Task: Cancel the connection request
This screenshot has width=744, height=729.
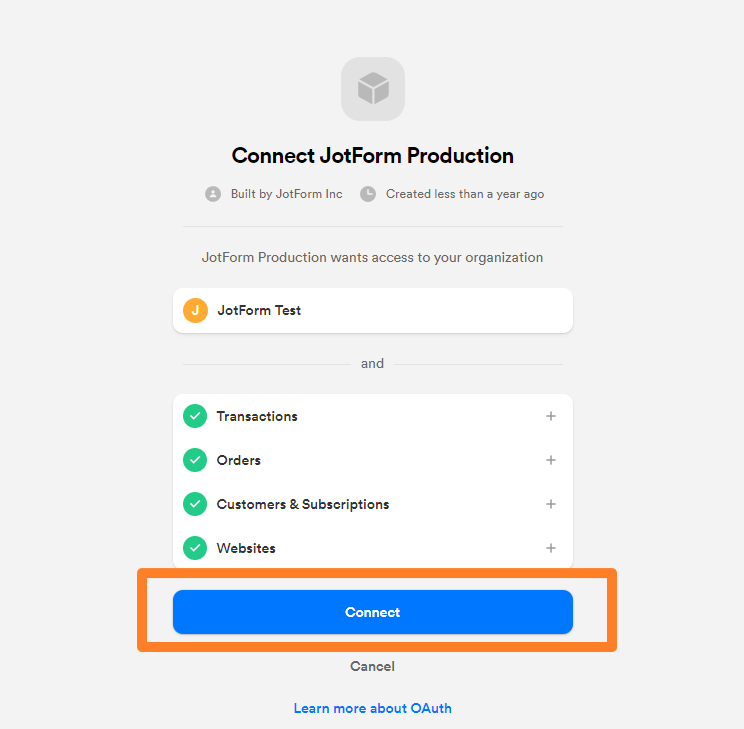Action: (x=372, y=666)
